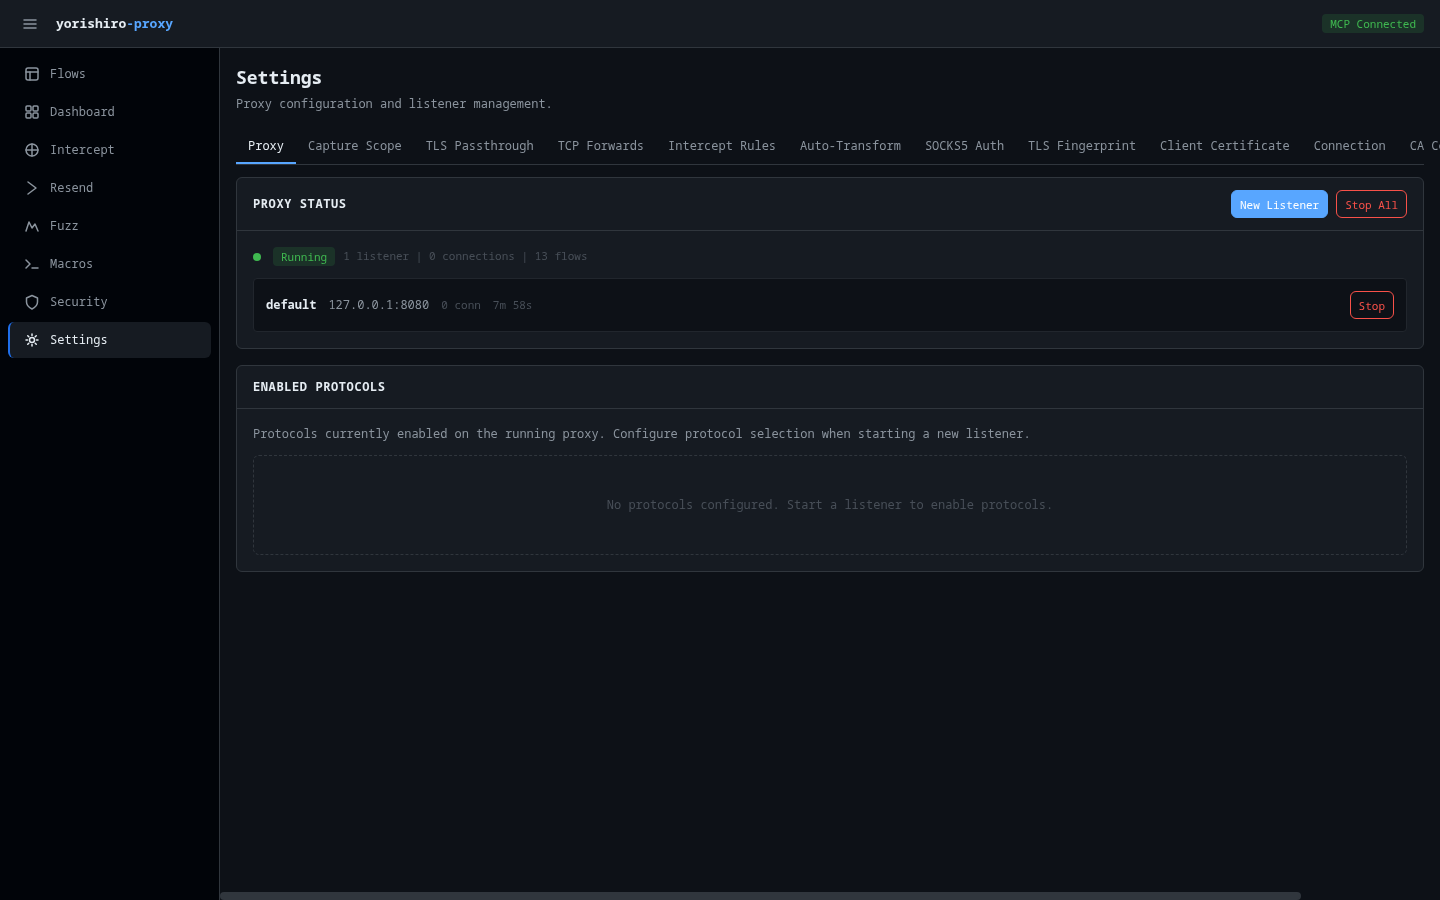Screen dimensions: 1440x900
Task: Click the Settings gear icon
Action: pos(32,340)
